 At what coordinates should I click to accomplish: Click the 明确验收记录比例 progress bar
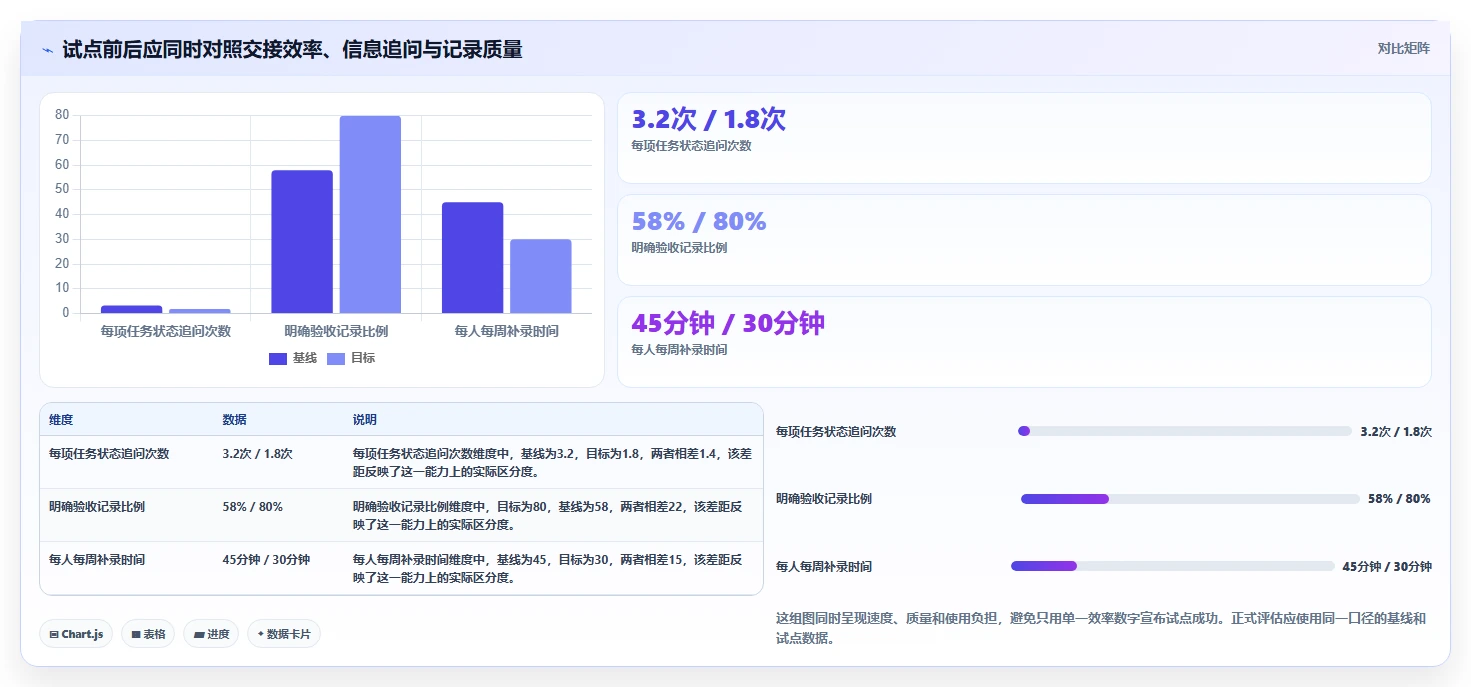click(1190, 499)
